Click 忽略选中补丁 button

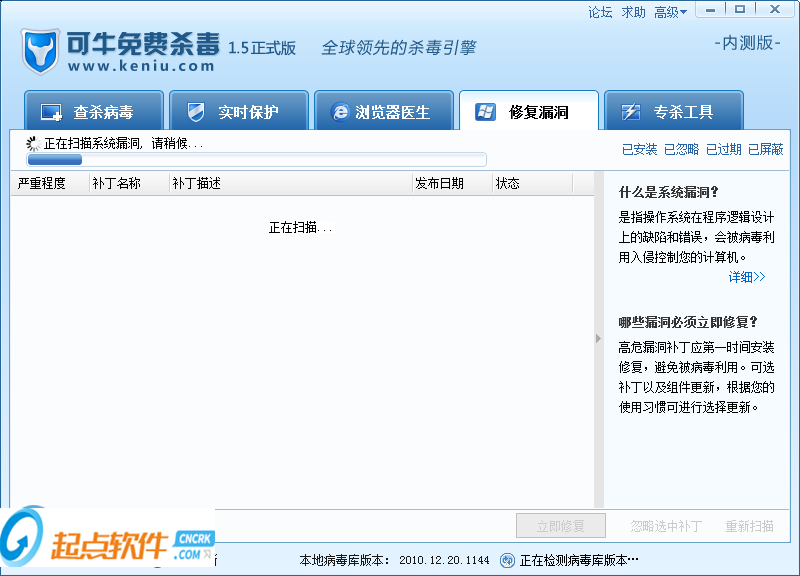pos(666,526)
